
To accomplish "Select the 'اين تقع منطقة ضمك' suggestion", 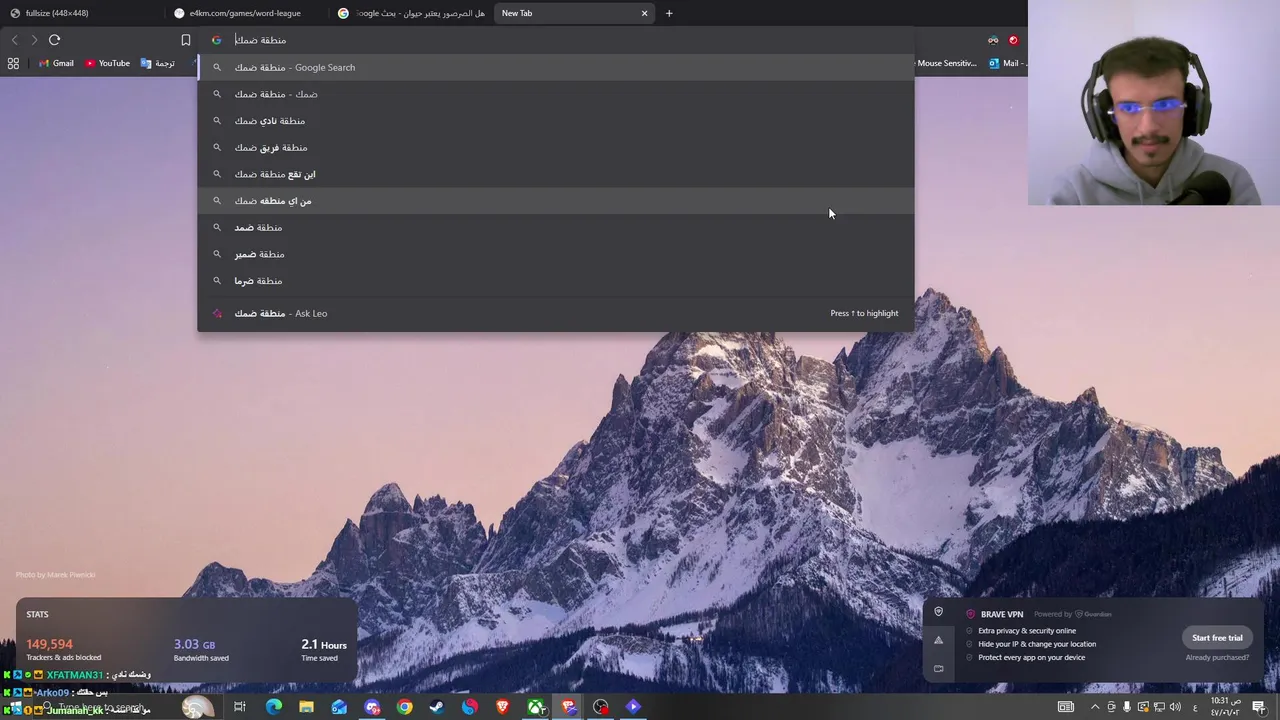I will tap(556, 174).
